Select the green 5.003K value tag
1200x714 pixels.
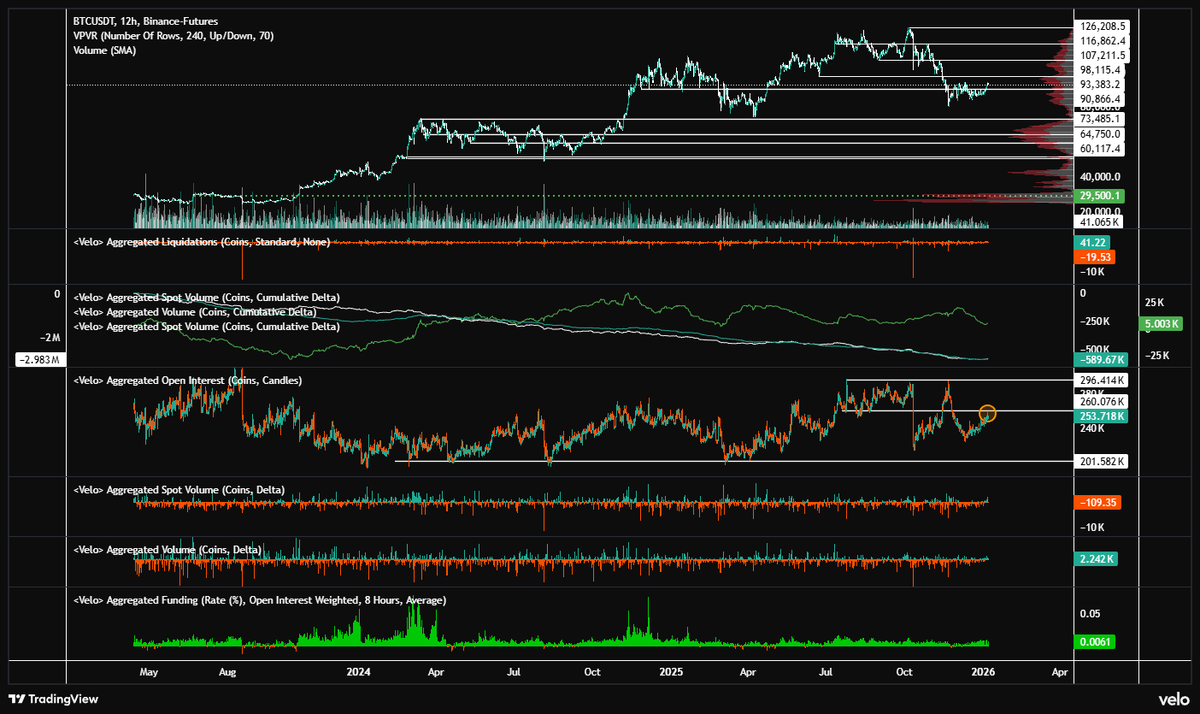point(1162,324)
